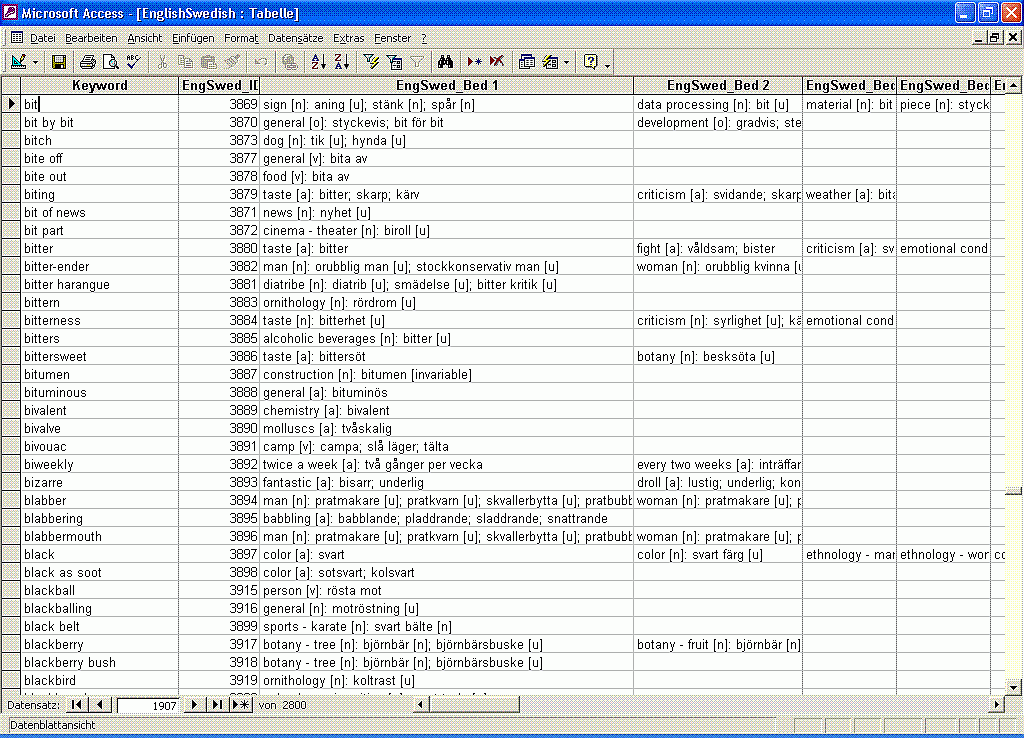
Task: Toggle the apply filter funnel
Action: click(417, 62)
